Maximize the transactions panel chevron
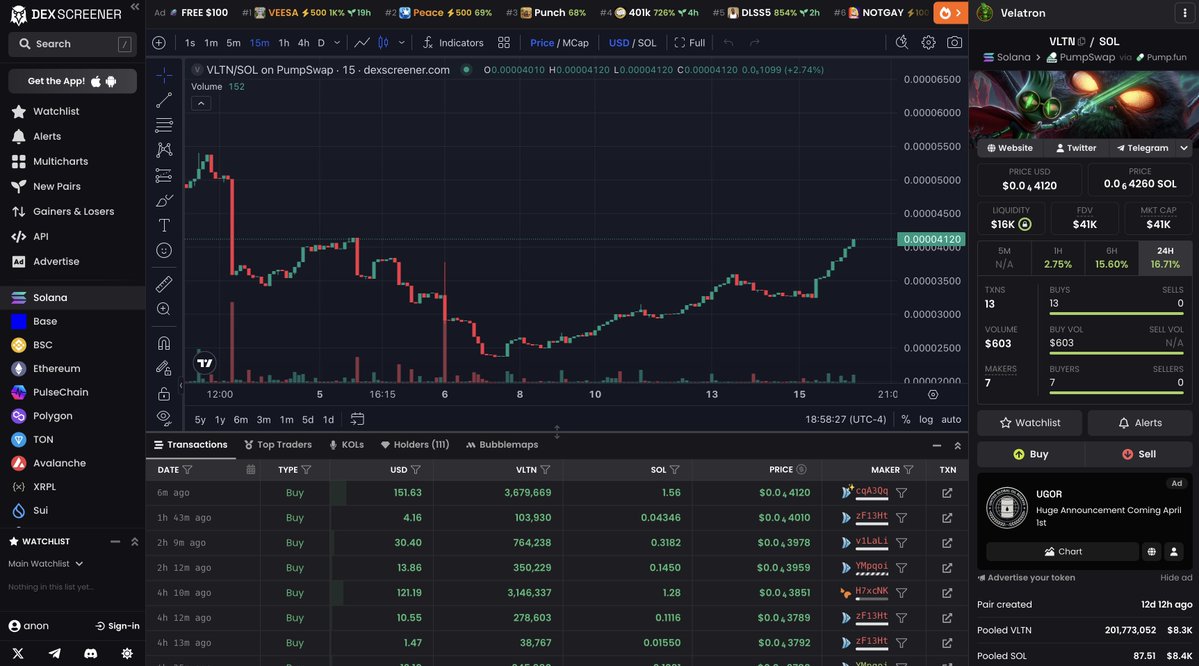This screenshot has height=666, width=1199. point(957,445)
